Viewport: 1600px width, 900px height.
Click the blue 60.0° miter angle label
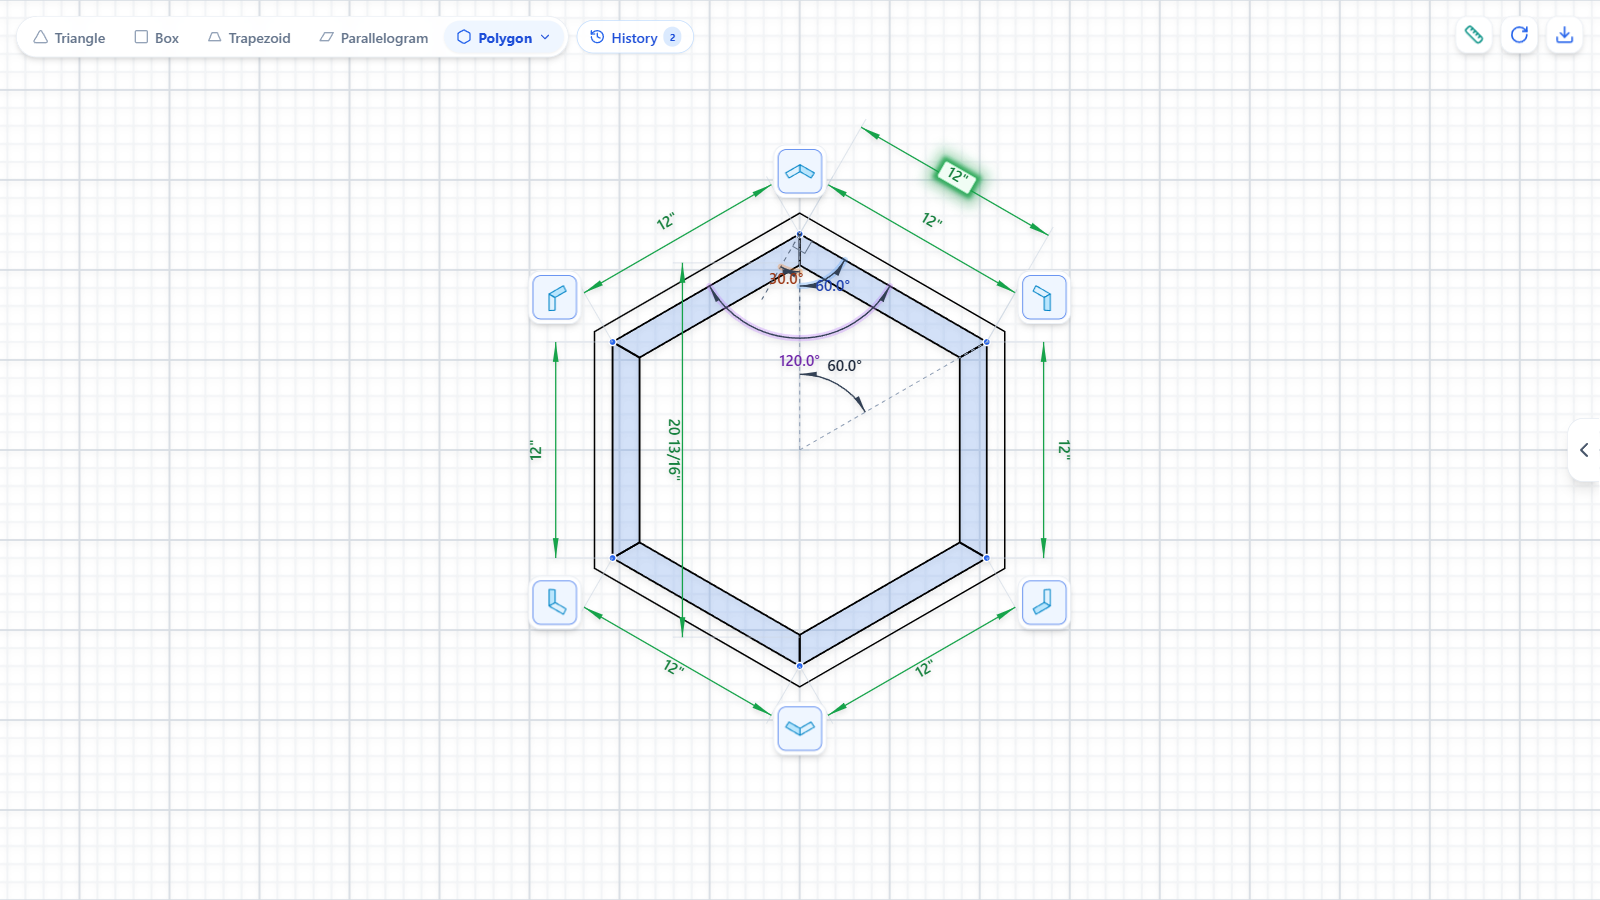[833, 286]
